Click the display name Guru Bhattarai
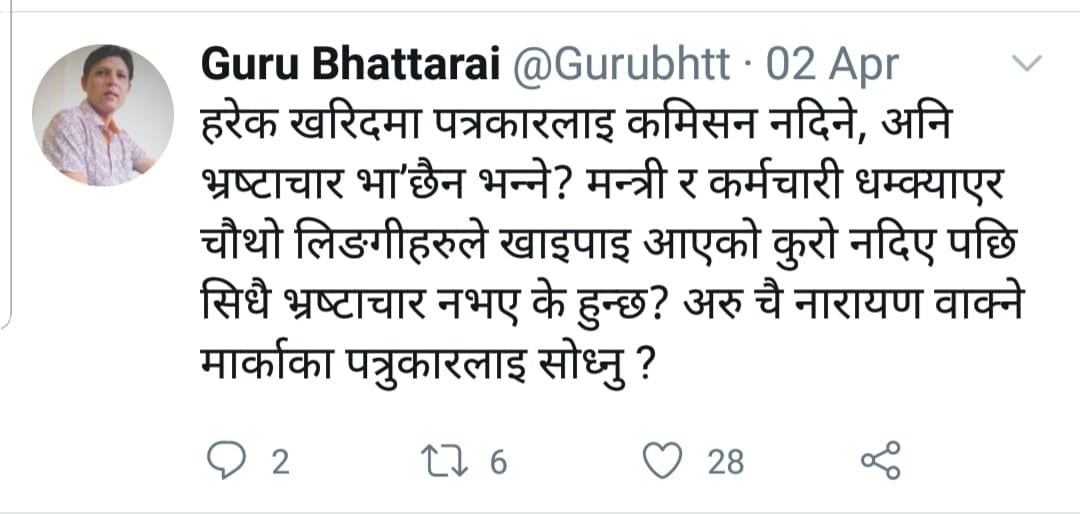Image resolution: width=1080 pixels, height=514 pixels. point(350,66)
